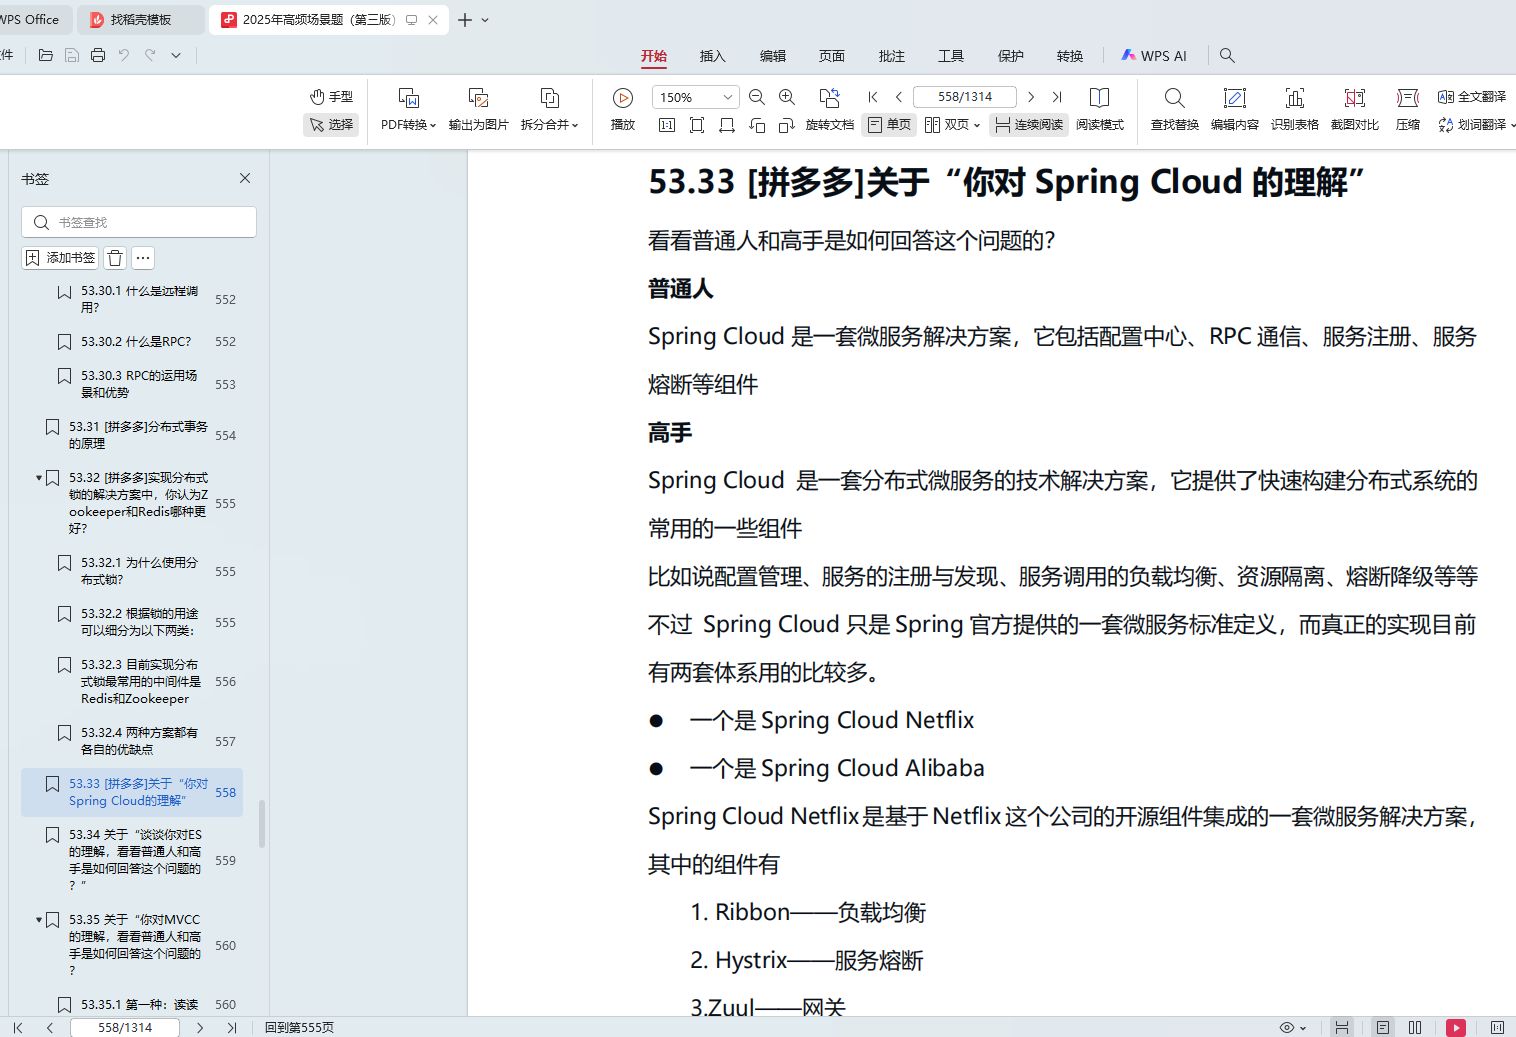This screenshot has width=1516, height=1037.
Task: Click the open file folder icon
Action: (46, 56)
